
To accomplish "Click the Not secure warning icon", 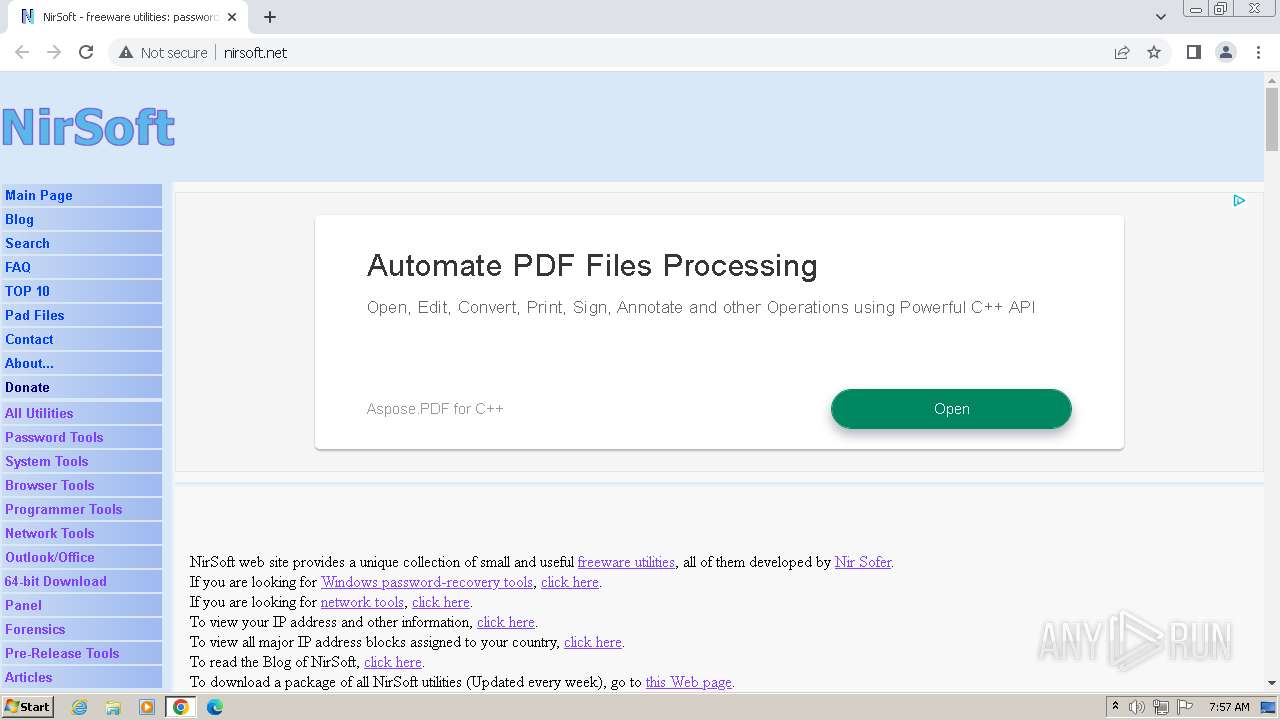I will [126, 52].
